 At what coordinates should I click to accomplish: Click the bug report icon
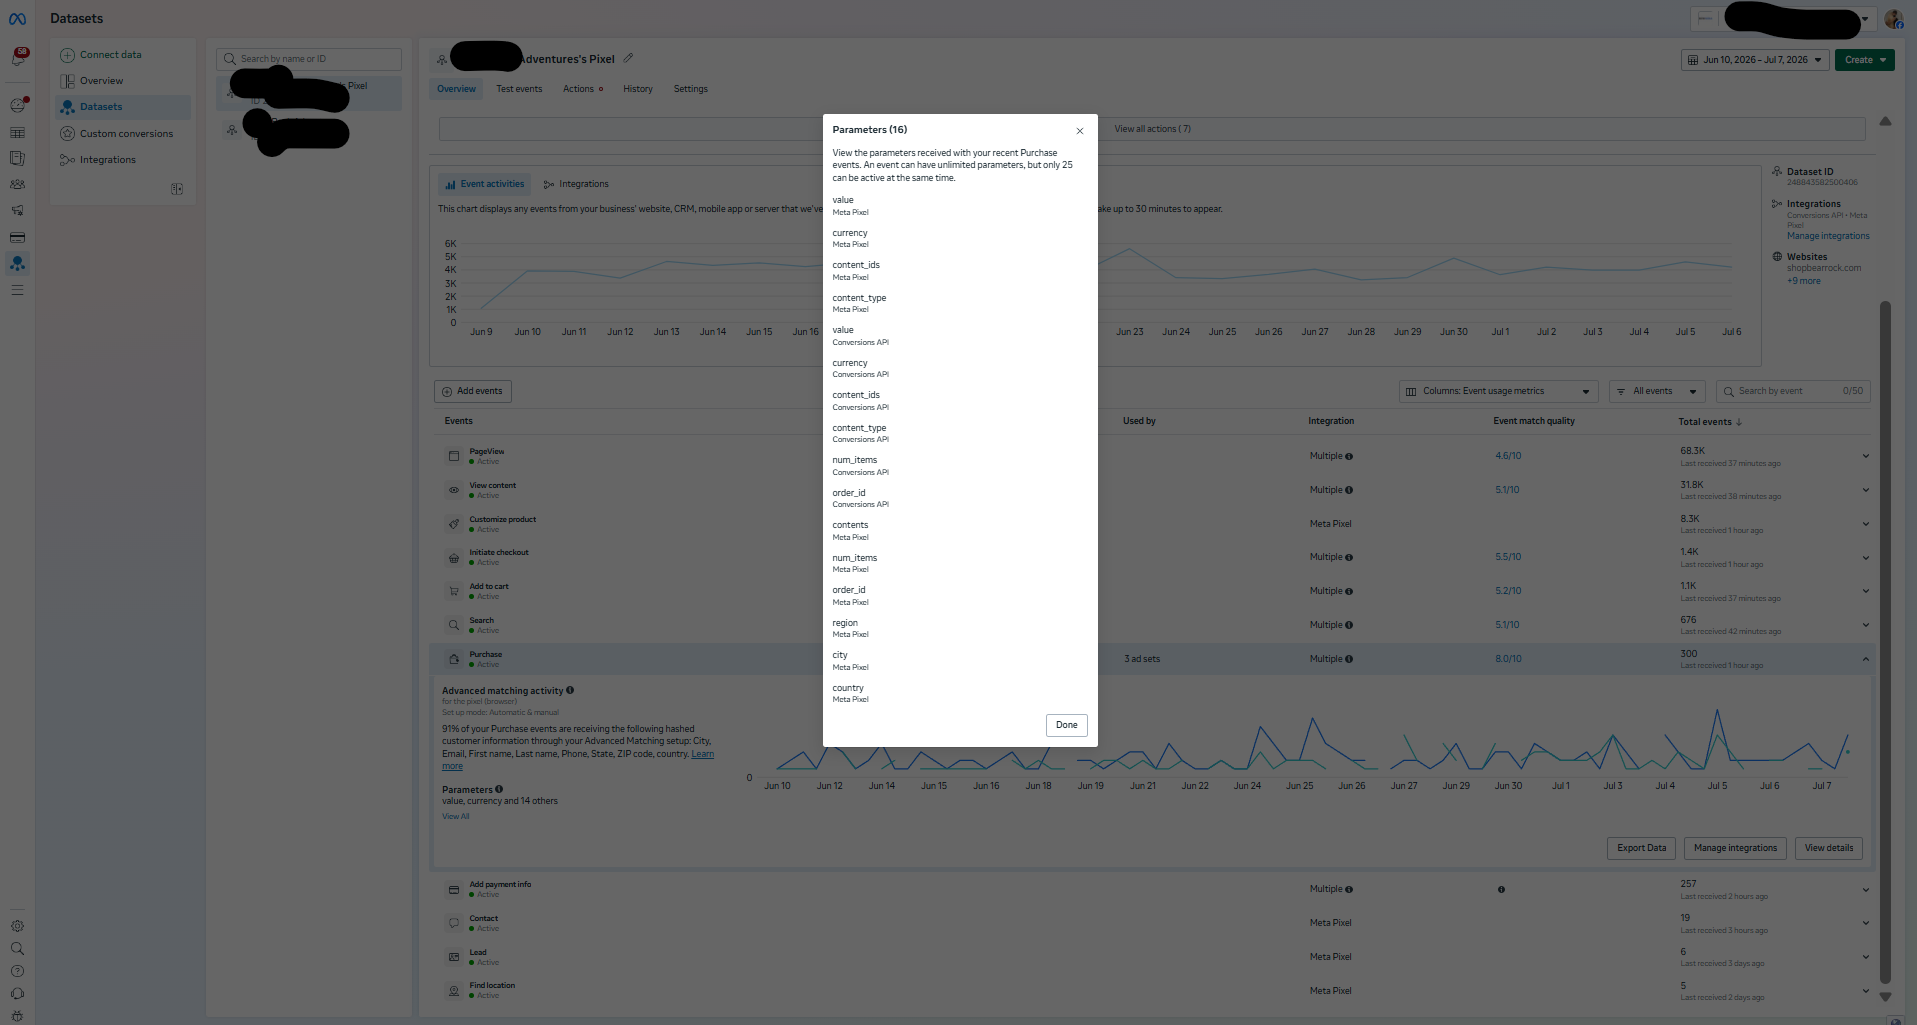18,1015
